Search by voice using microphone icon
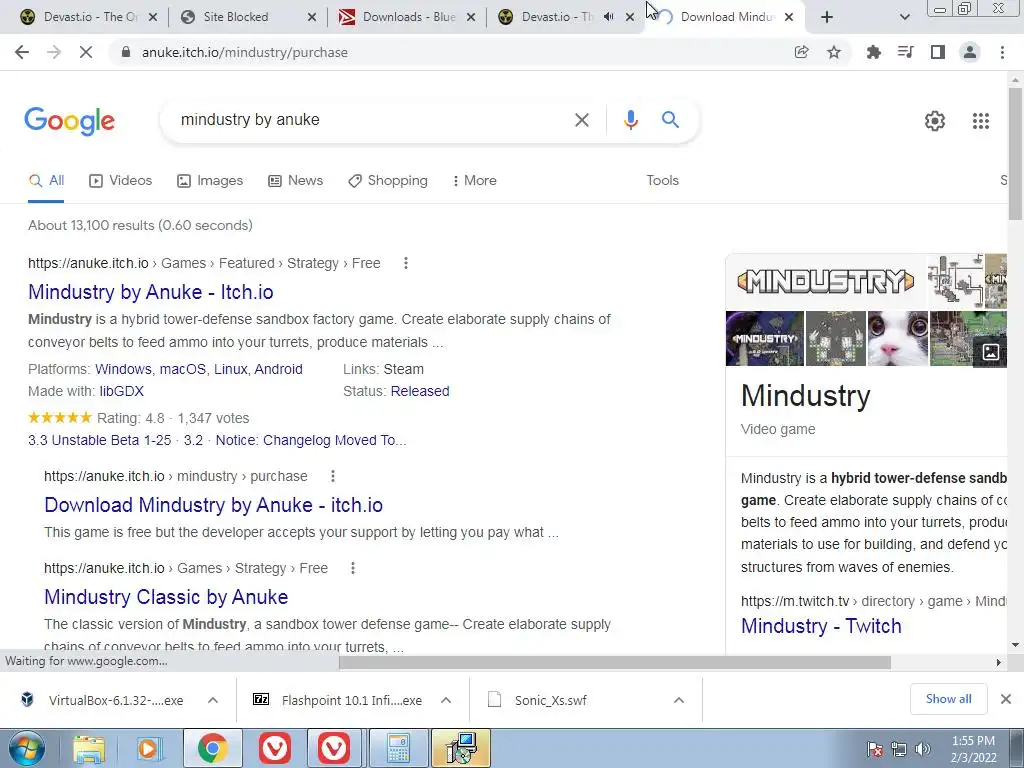 [630, 120]
